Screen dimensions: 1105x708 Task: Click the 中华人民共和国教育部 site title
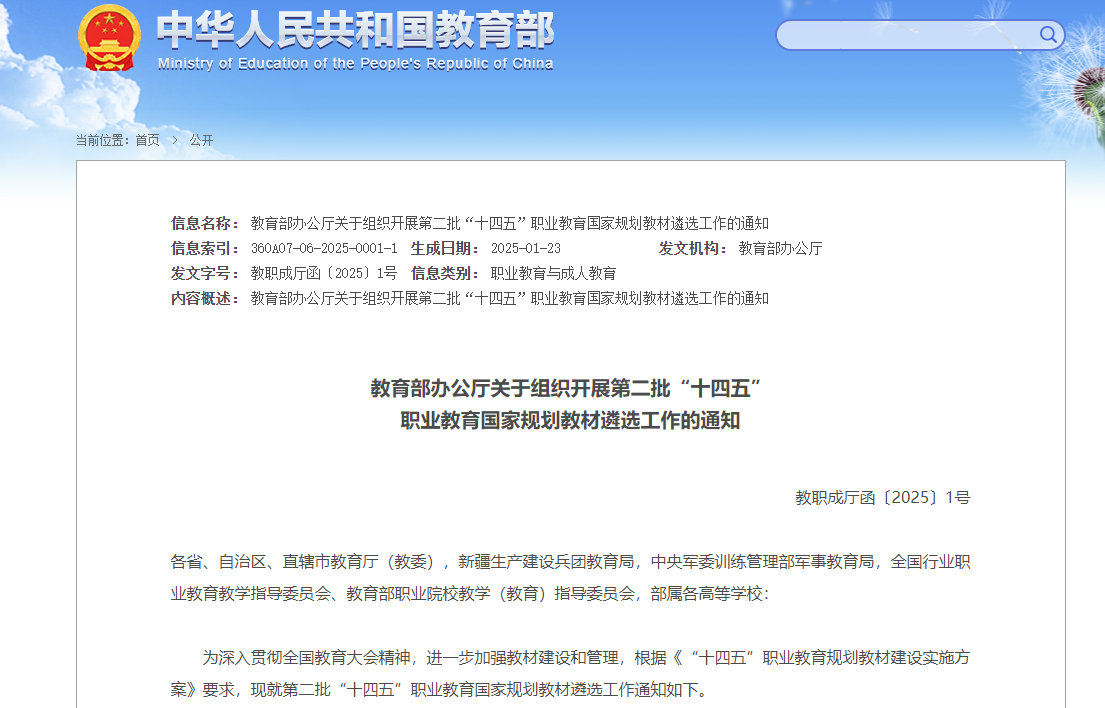point(355,30)
